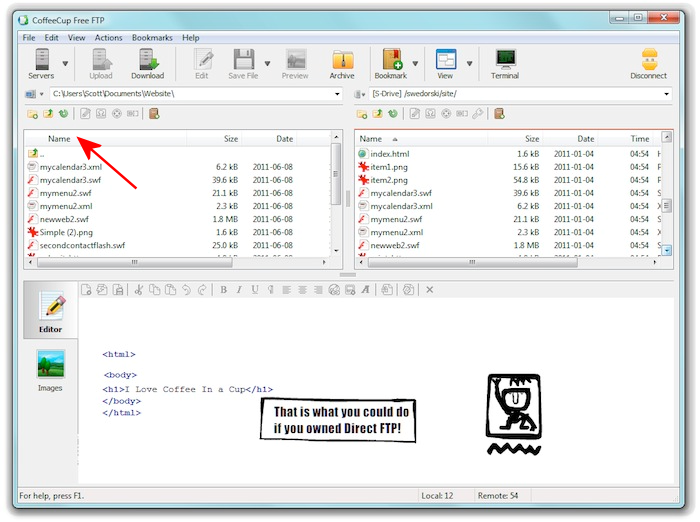Toggle underline formatting in editor toolbar
Image resolution: width=700 pixels, height=522 pixels.
255,290
